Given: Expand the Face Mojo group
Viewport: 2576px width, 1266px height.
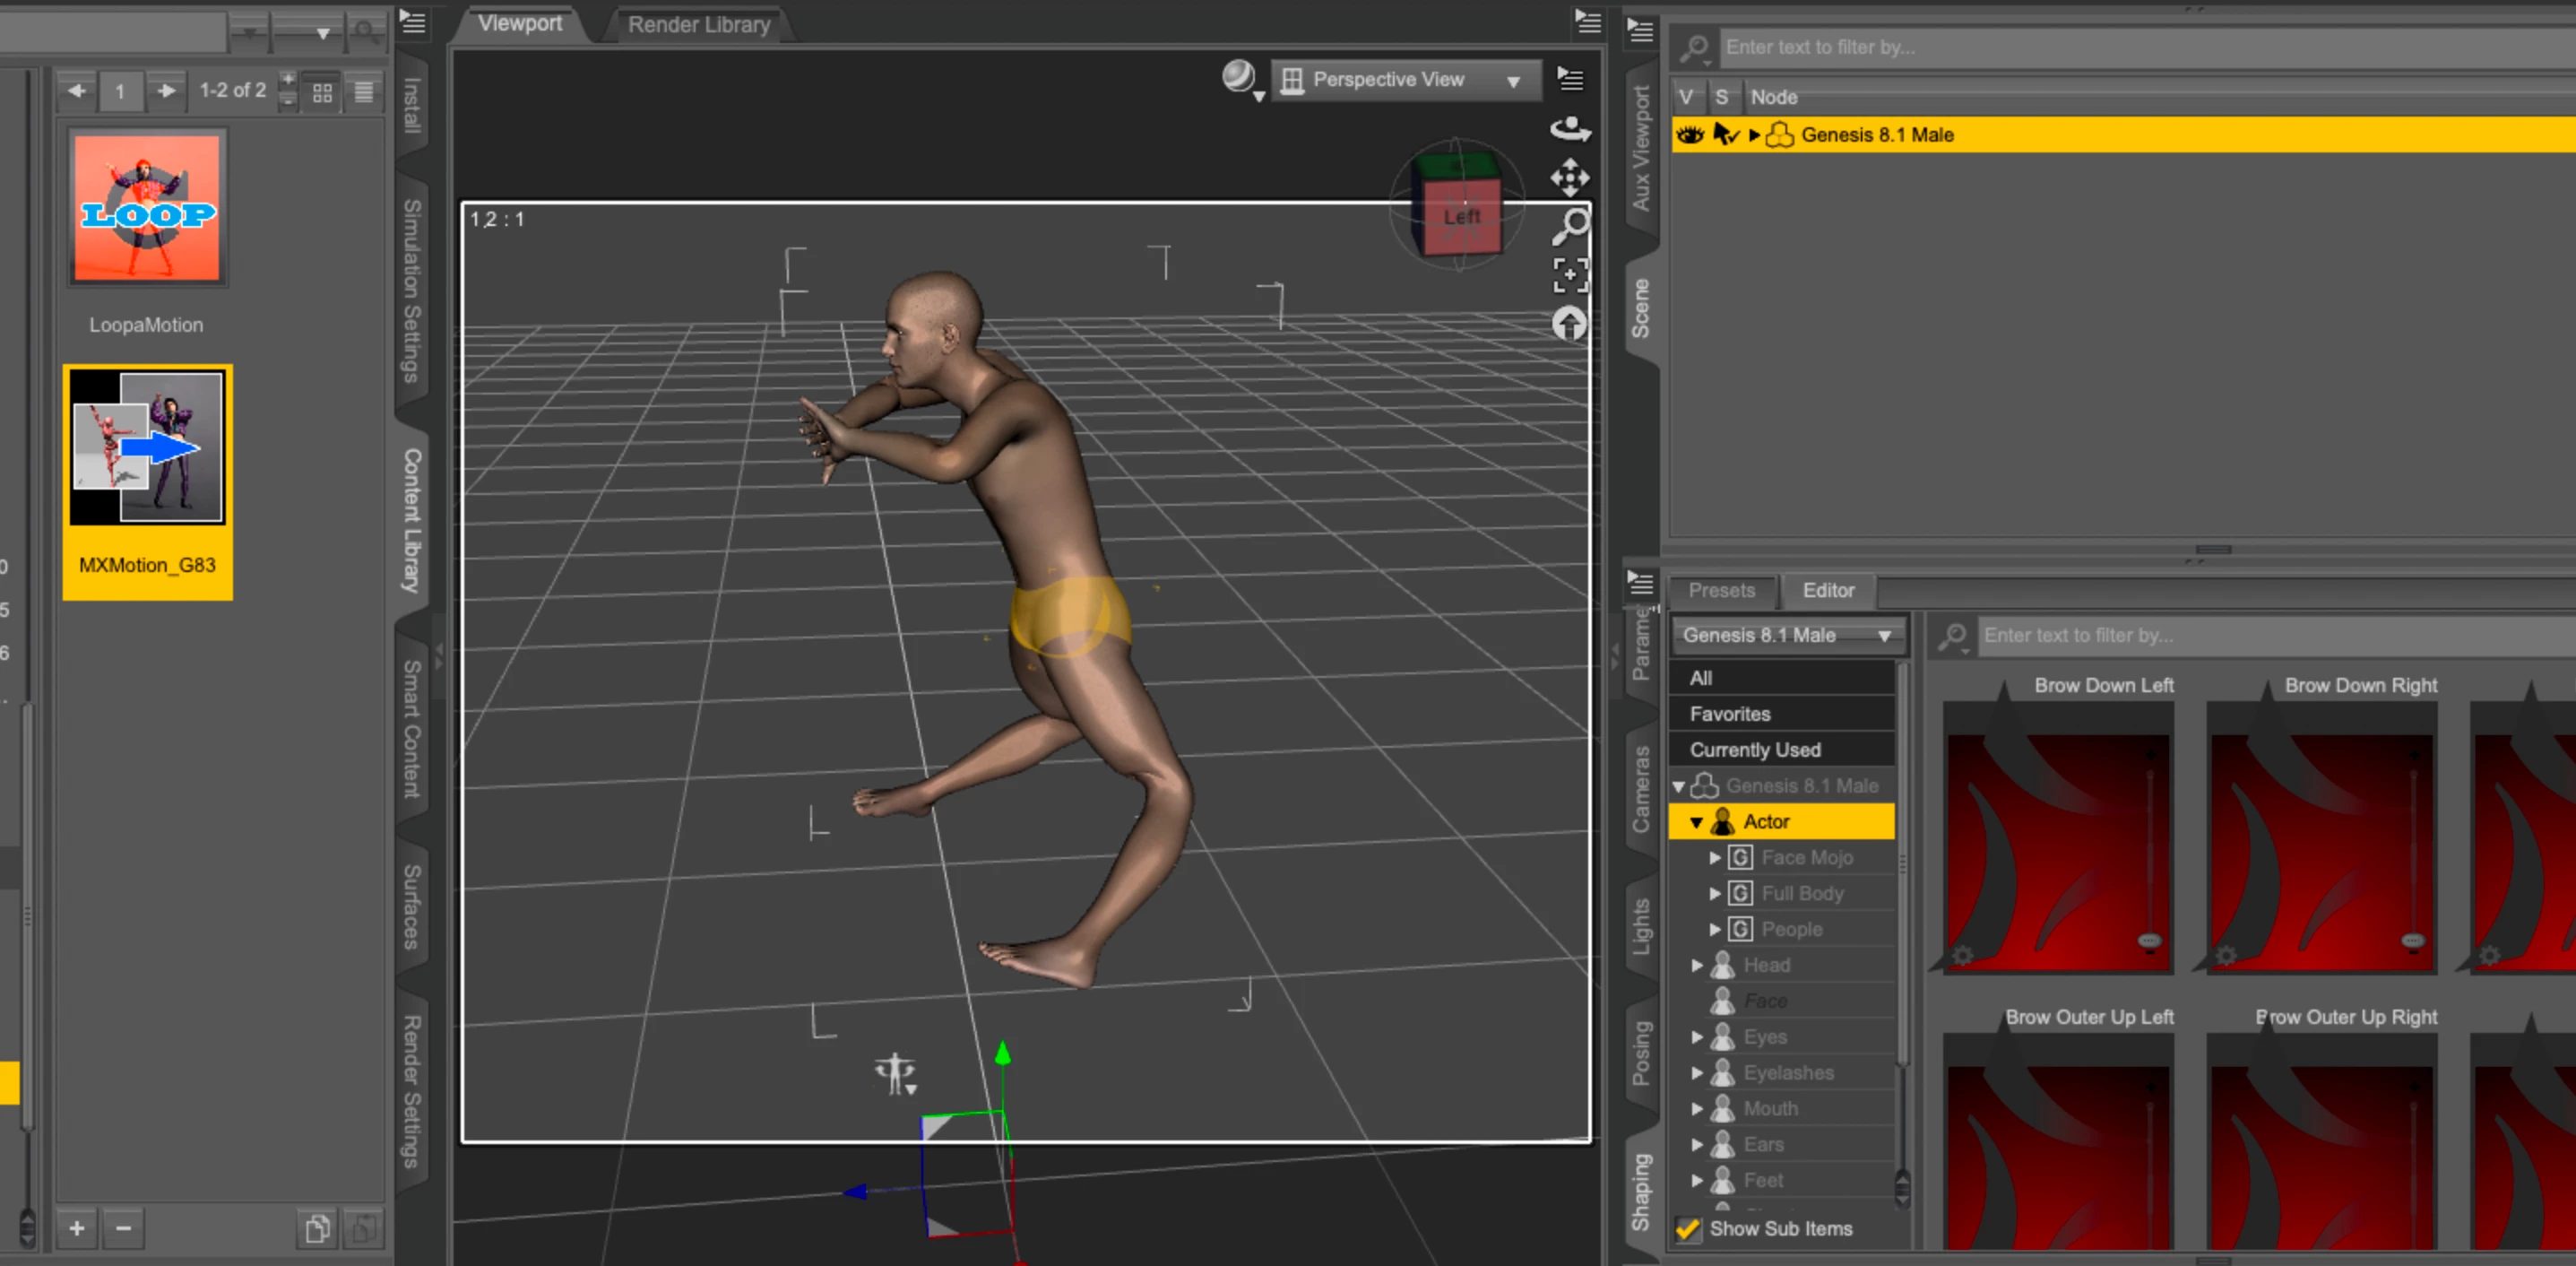Looking at the screenshot, I should tap(1715, 857).
